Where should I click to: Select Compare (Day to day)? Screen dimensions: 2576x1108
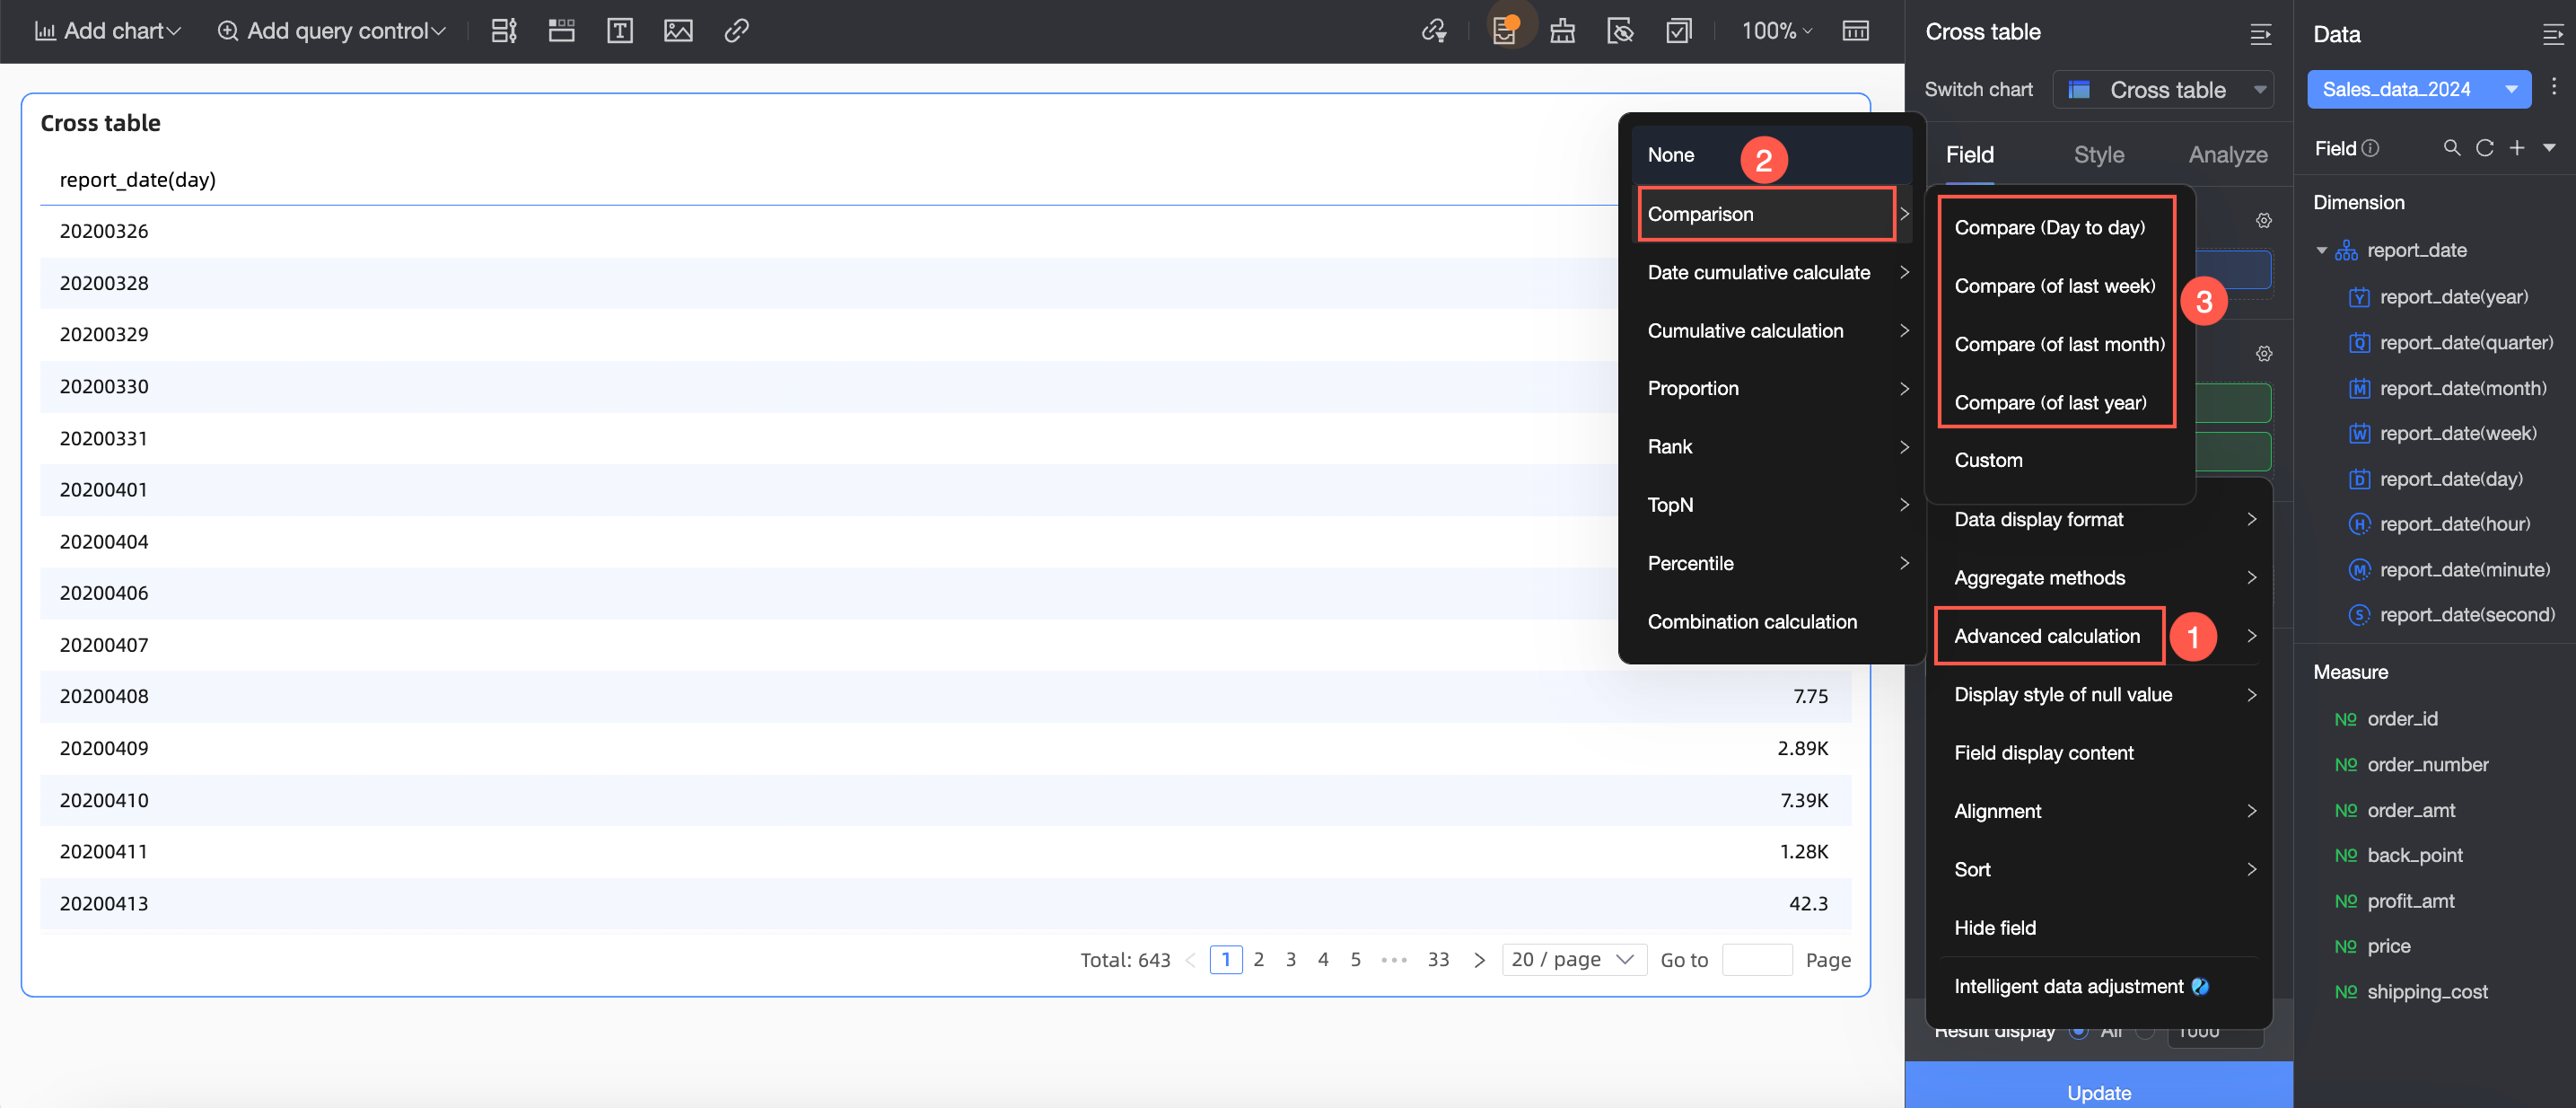2049,228
